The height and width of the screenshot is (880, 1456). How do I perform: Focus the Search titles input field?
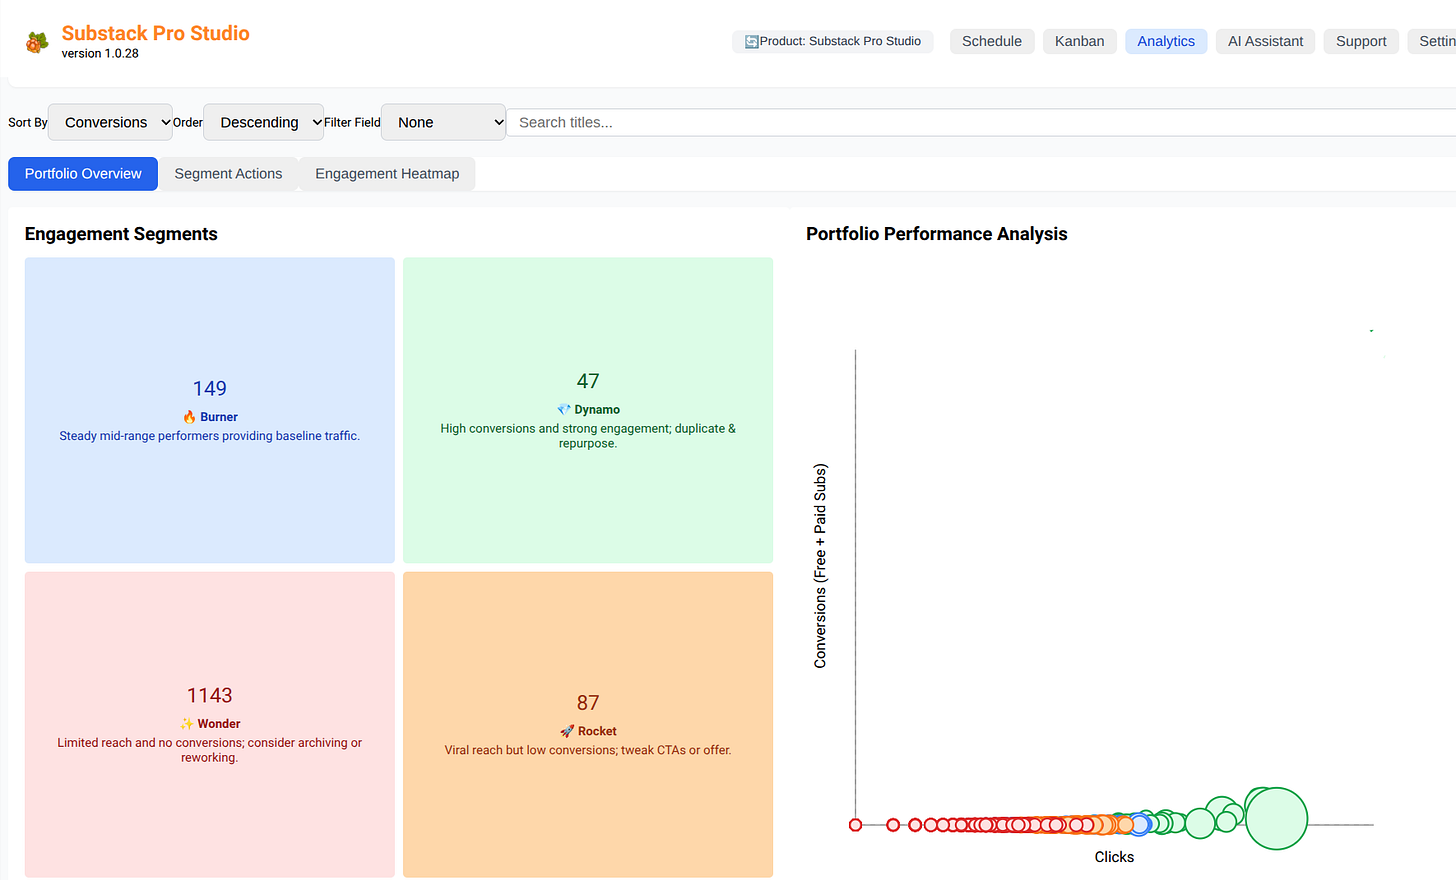point(981,122)
